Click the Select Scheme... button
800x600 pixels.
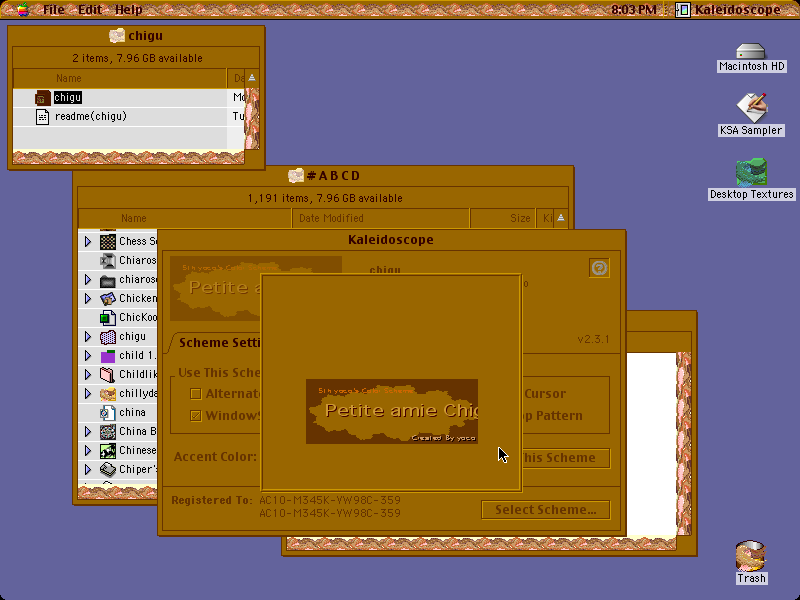click(545, 510)
